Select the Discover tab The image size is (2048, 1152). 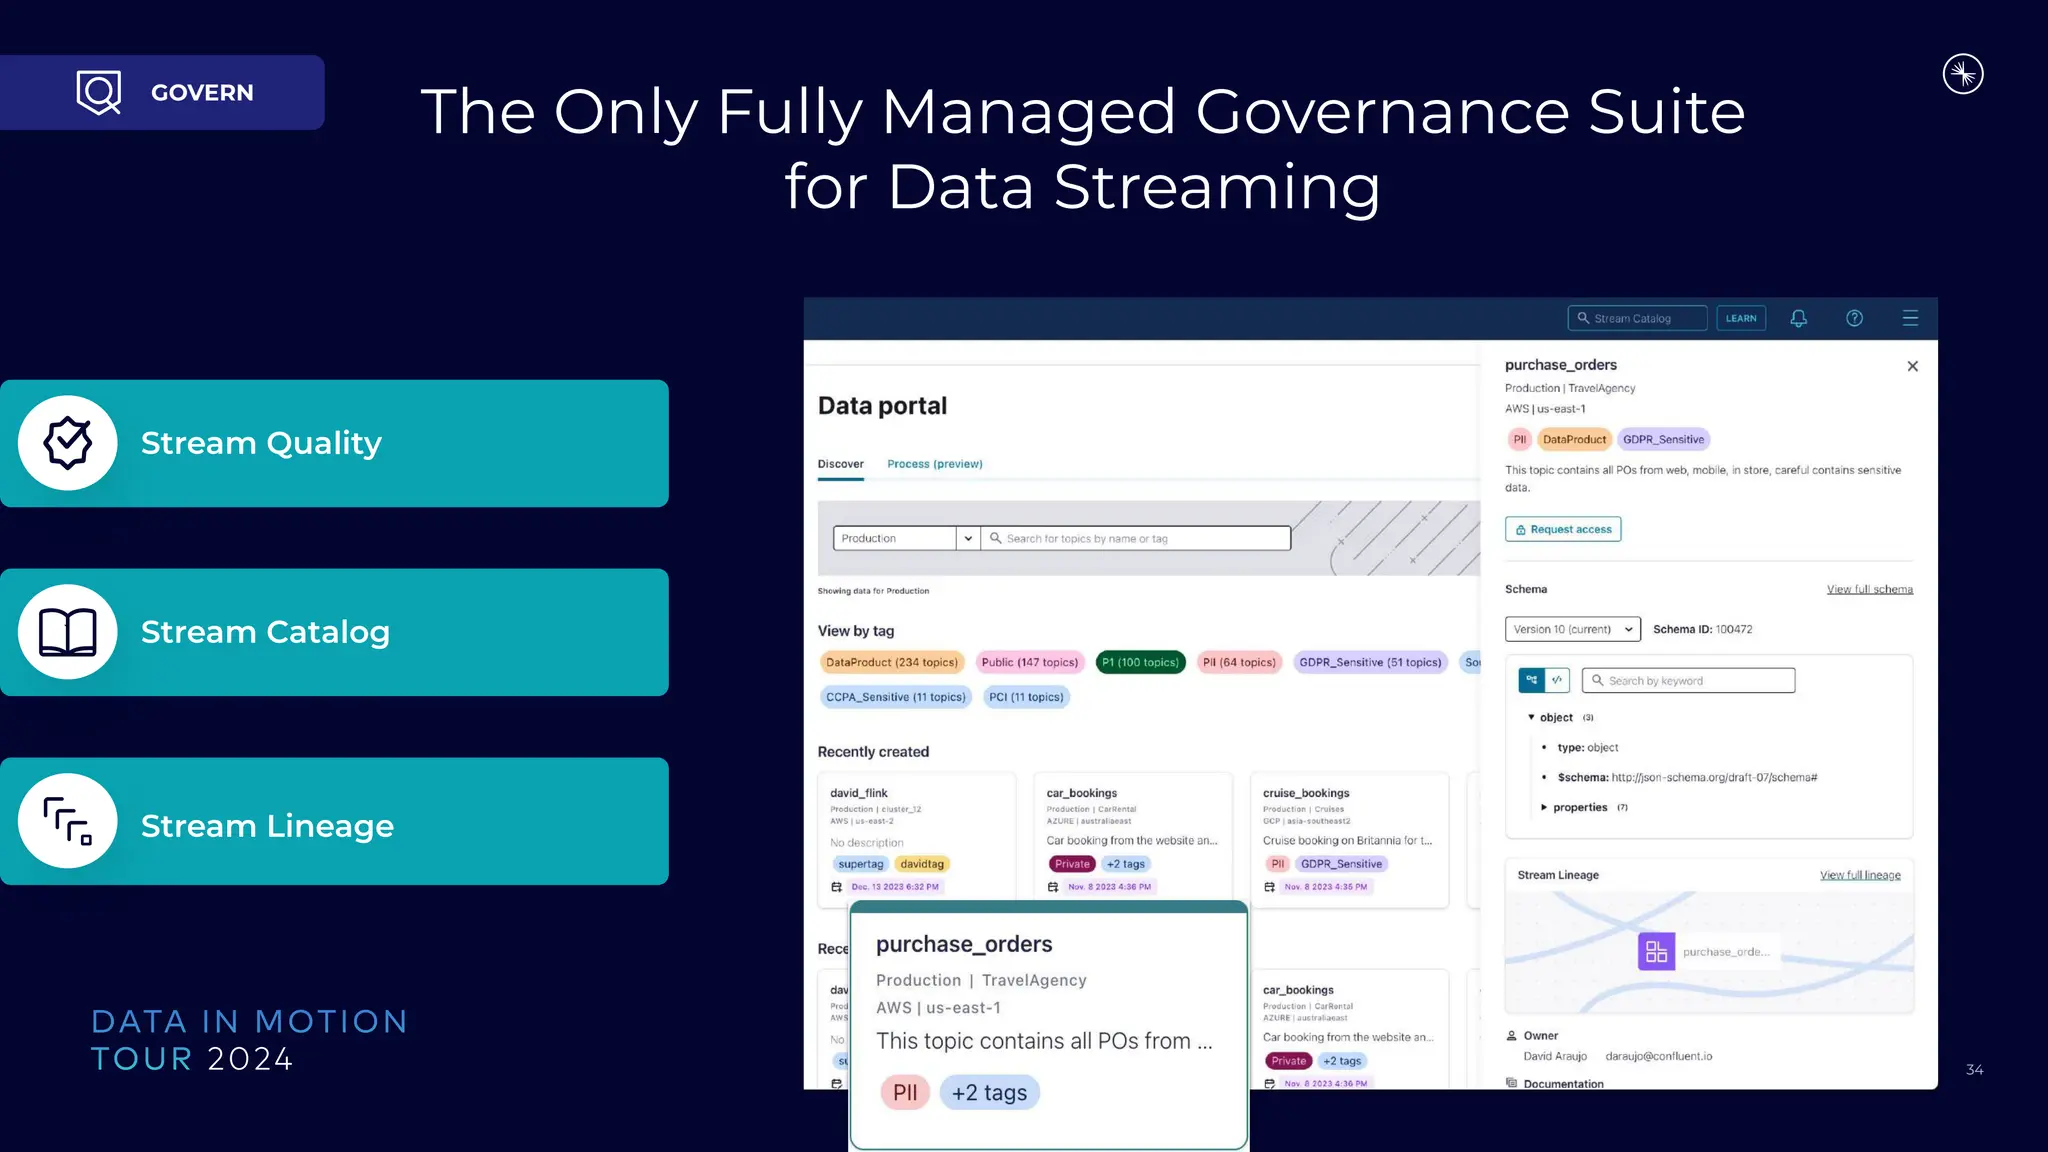coord(840,464)
